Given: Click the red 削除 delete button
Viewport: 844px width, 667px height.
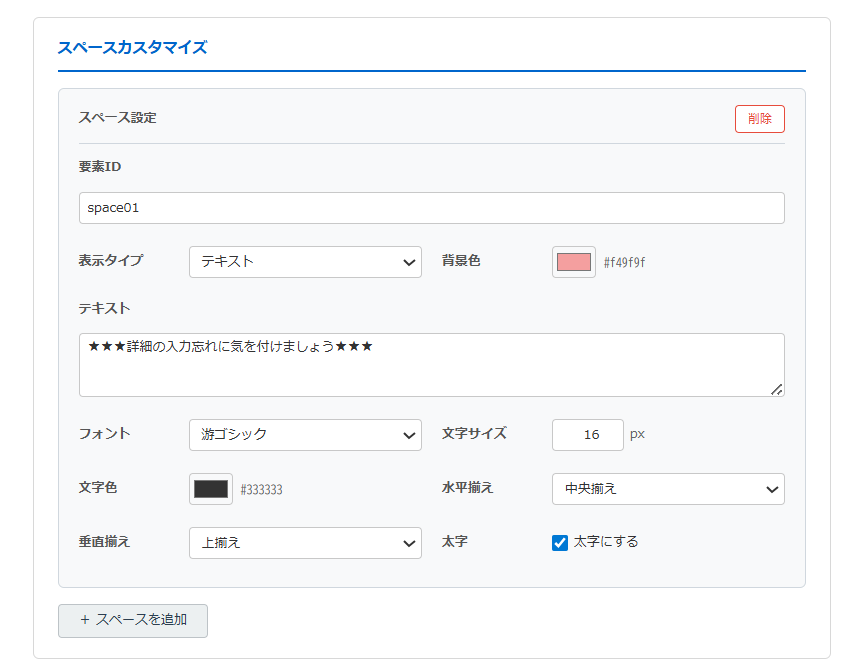Looking at the screenshot, I should click(759, 118).
